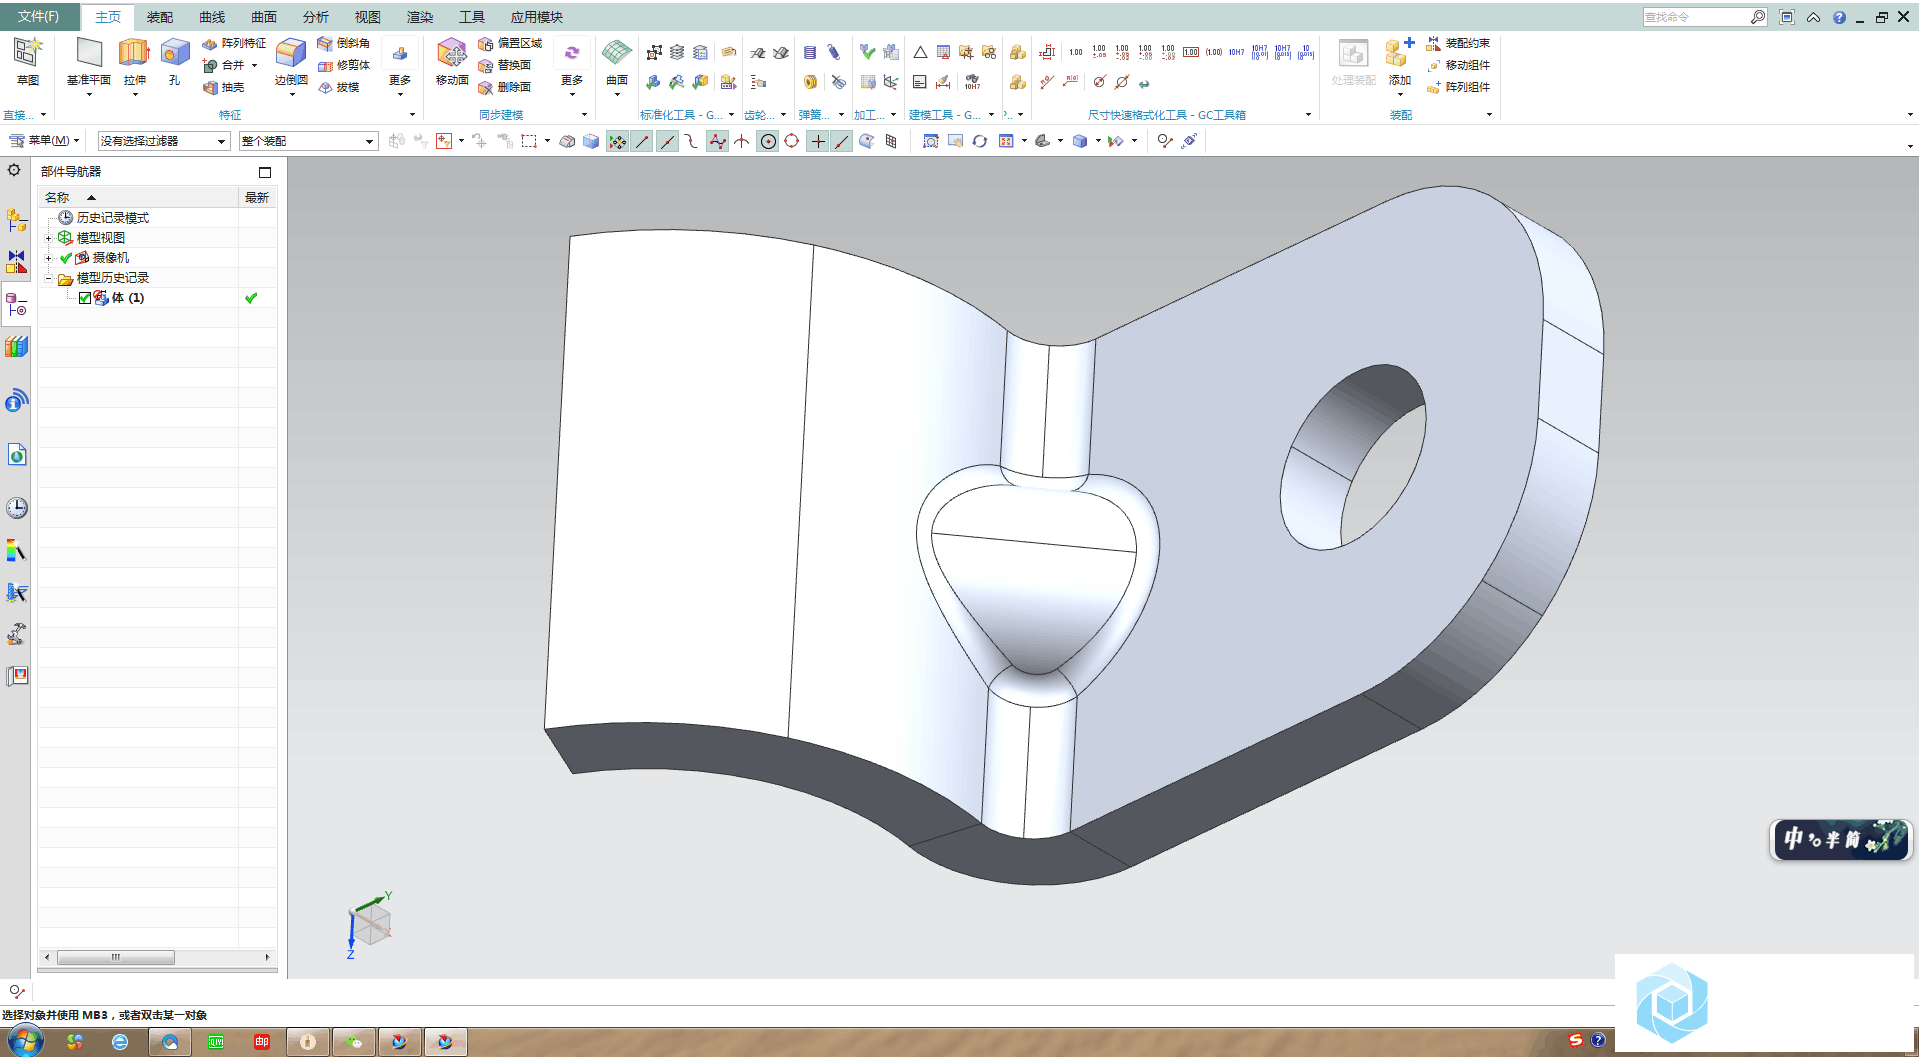This screenshot has height=1057, width=1919.
Task: Select the 历史记录模式 tree item
Action: [x=112, y=218]
